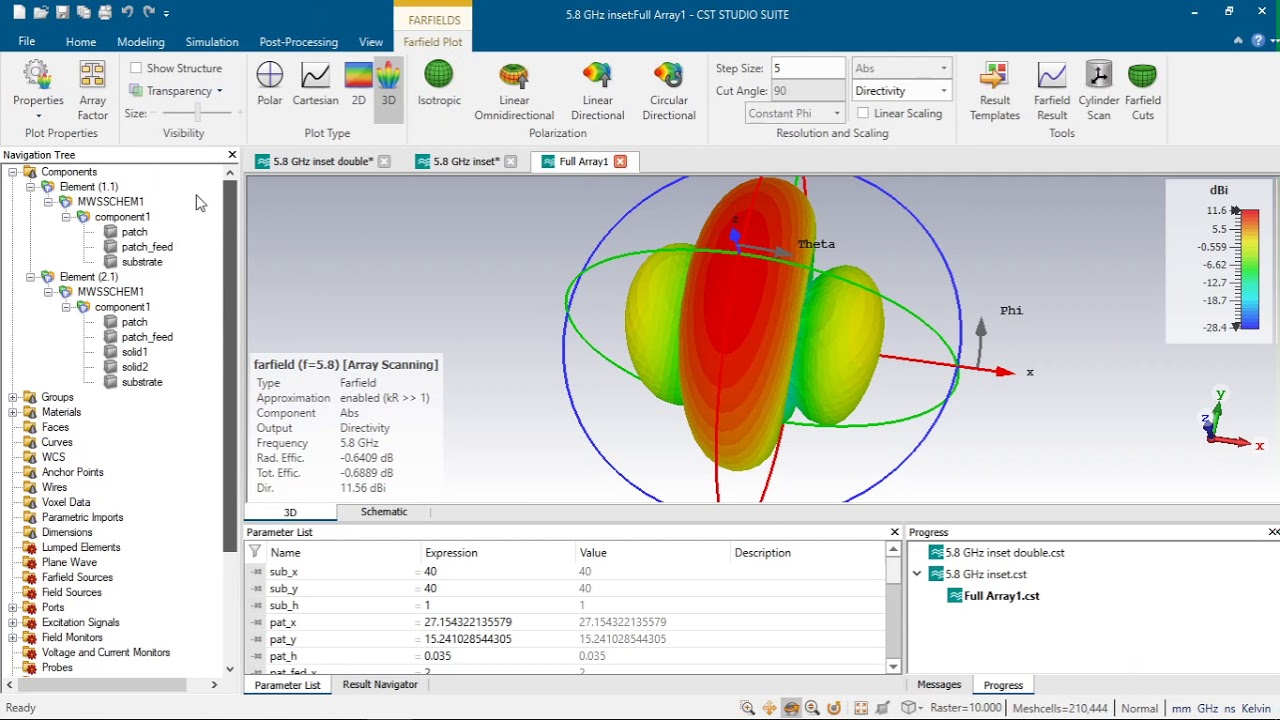Switch to the 2D plot view
1280x720 pixels.
(358, 84)
